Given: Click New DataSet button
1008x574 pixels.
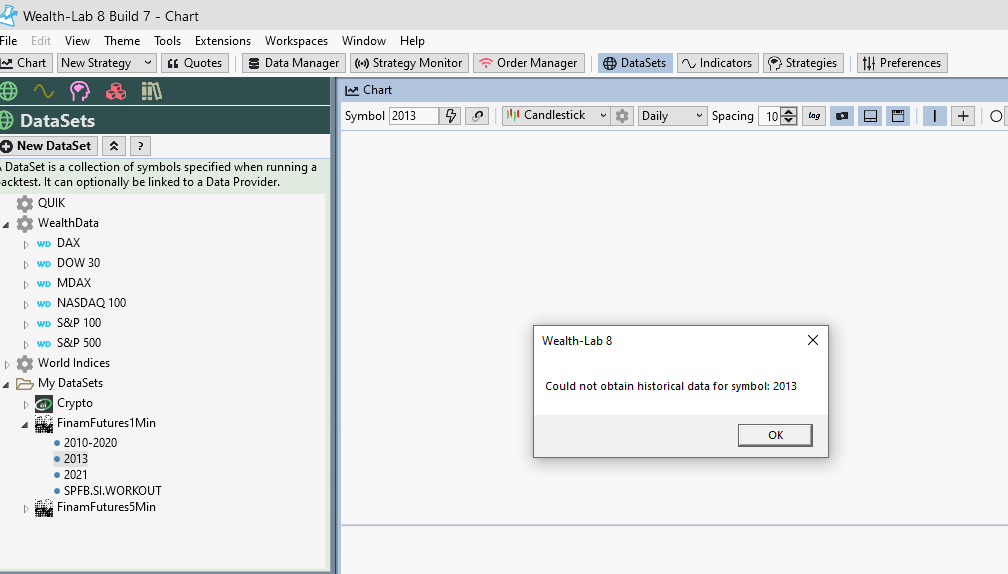Looking at the screenshot, I should coord(48,146).
